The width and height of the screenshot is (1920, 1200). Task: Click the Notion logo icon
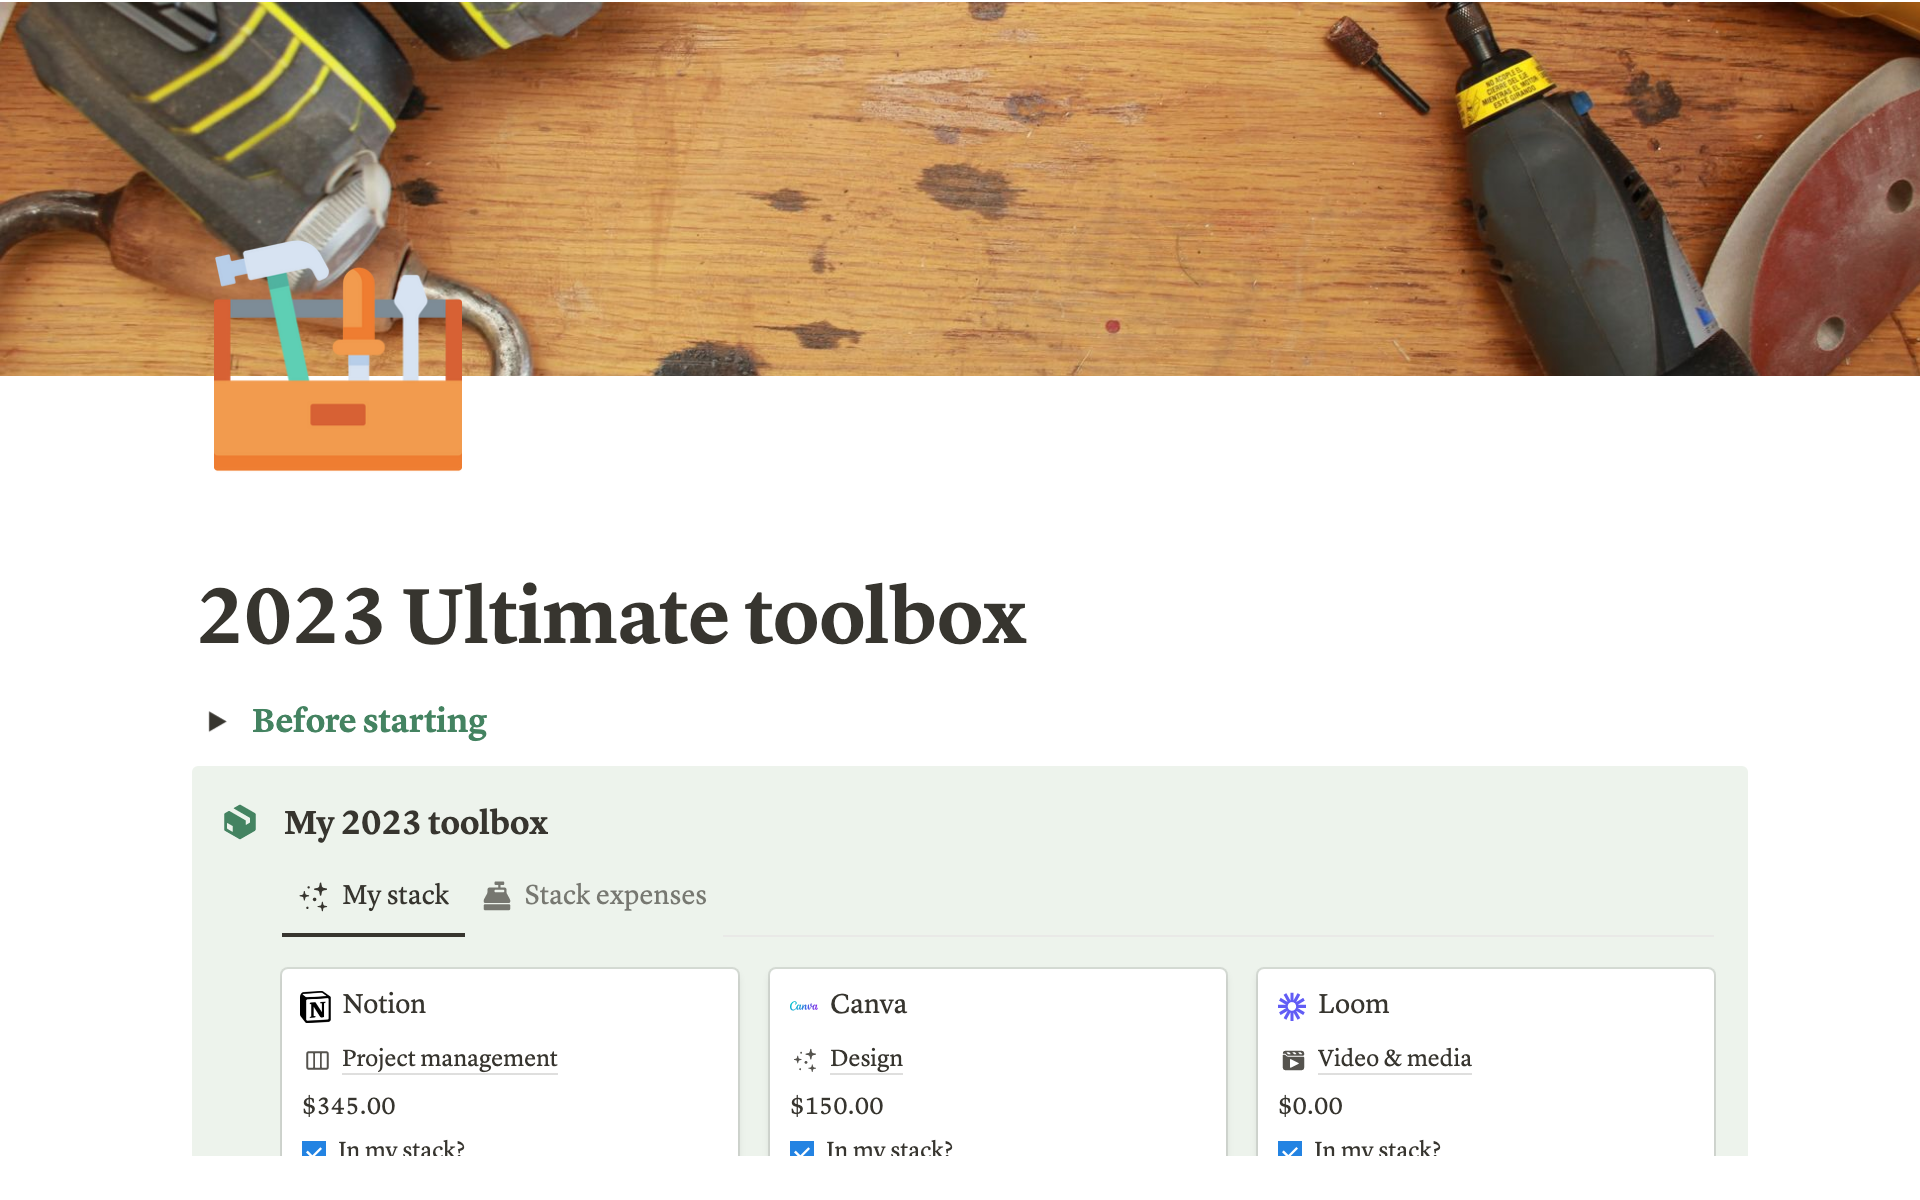tap(315, 1006)
